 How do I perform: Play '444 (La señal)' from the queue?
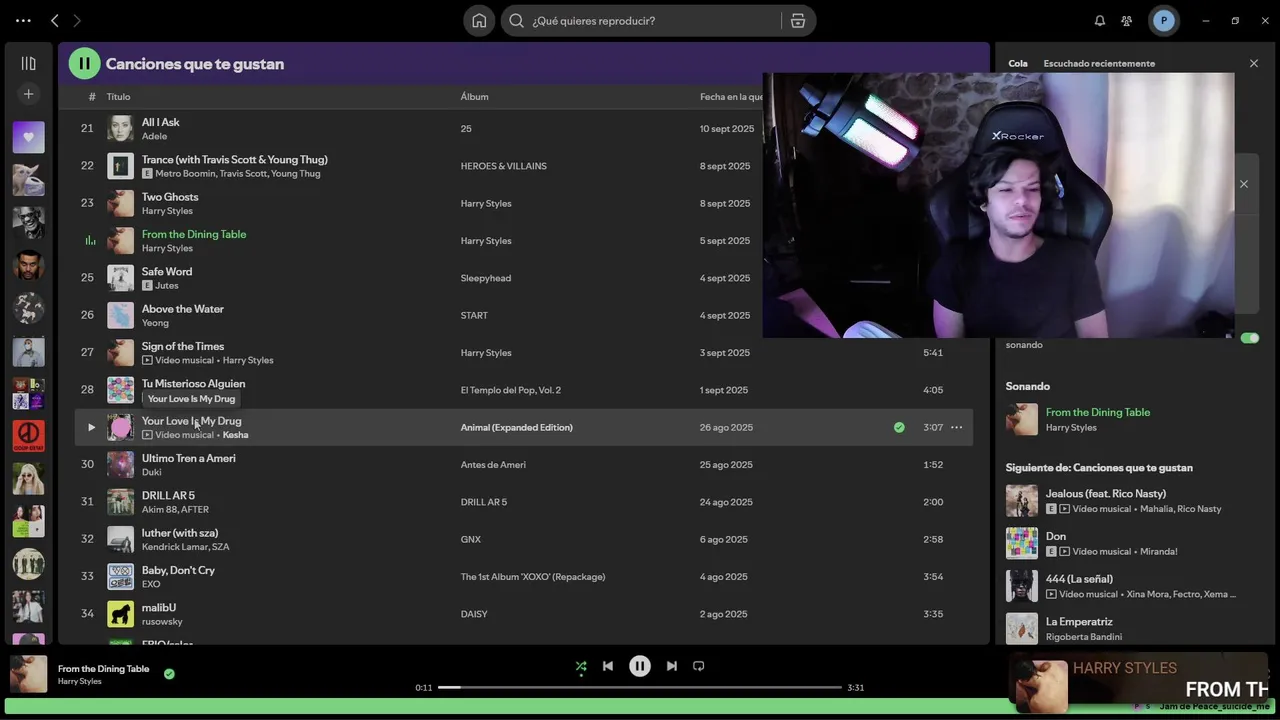tap(1022, 586)
